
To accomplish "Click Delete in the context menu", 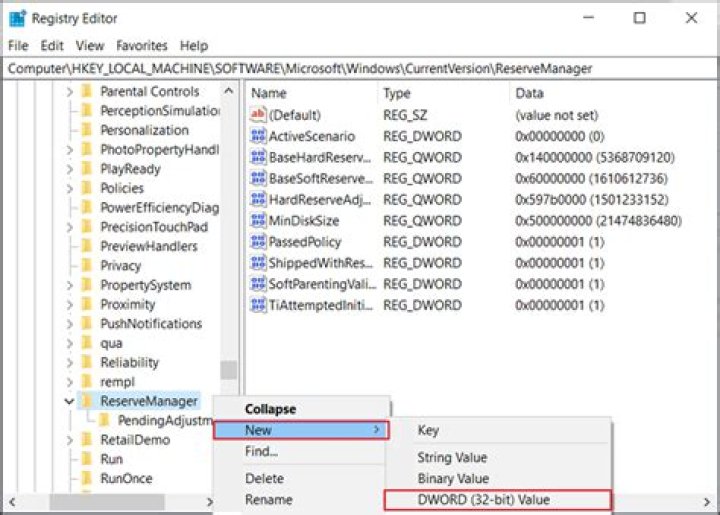I will tap(264, 478).
